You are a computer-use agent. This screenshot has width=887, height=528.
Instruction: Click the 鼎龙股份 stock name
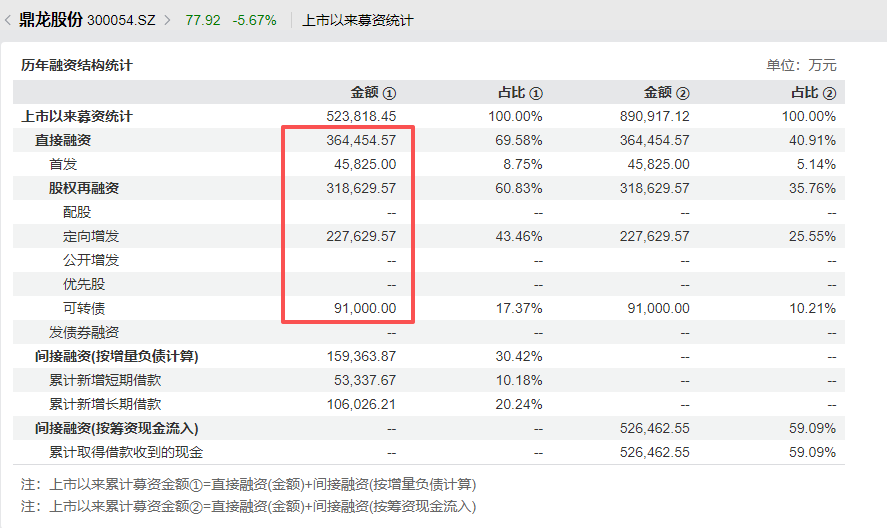pos(50,20)
